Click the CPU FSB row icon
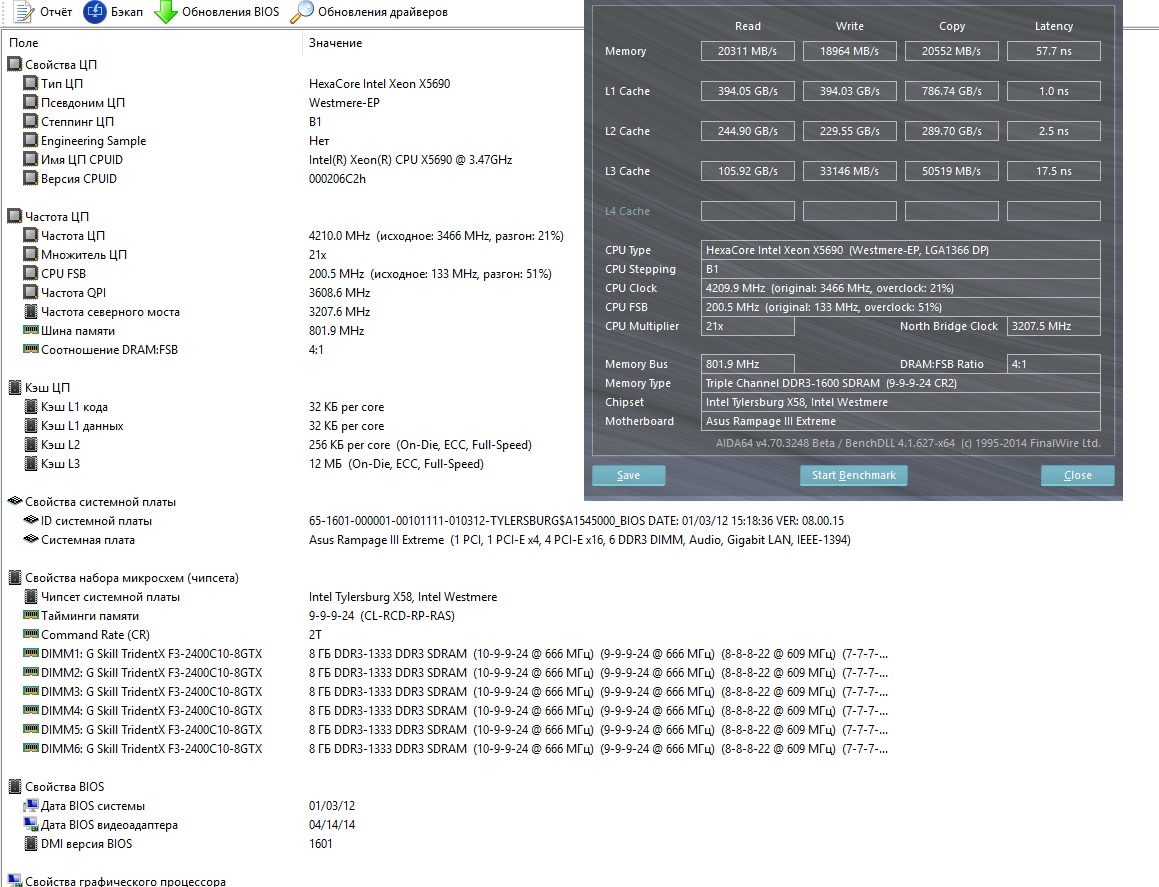The height and width of the screenshot is (887, 1159). click(30, 273)
